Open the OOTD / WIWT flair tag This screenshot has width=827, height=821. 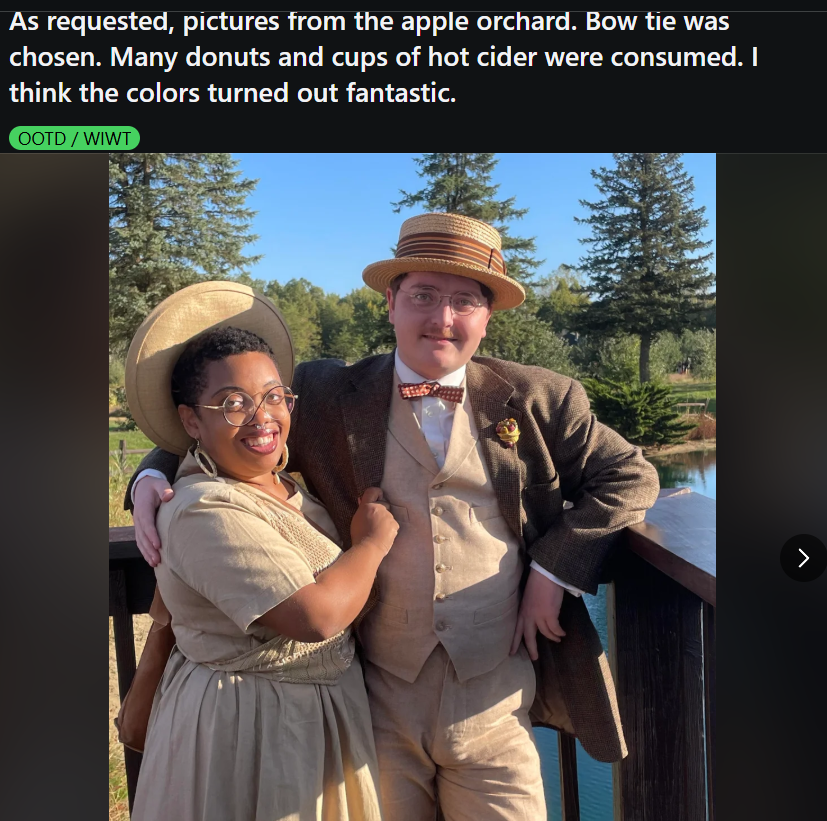pyautogui.click(x=74, y=139)
